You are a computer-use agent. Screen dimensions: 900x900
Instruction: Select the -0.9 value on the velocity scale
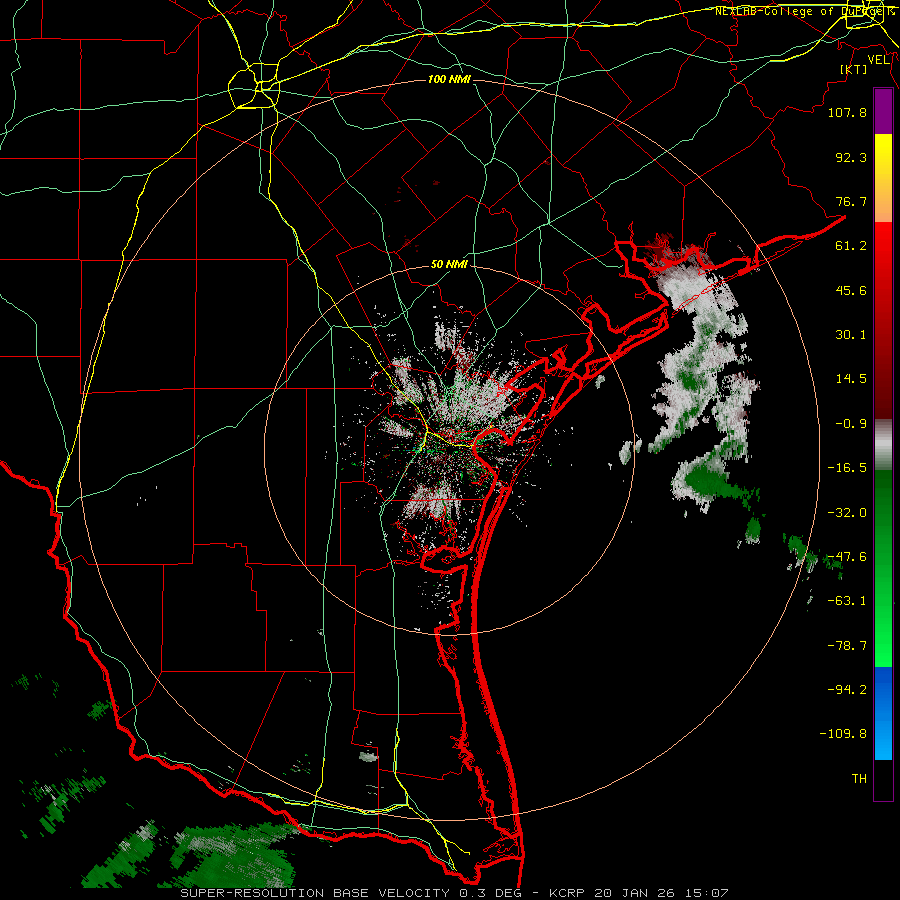(851, 424)
